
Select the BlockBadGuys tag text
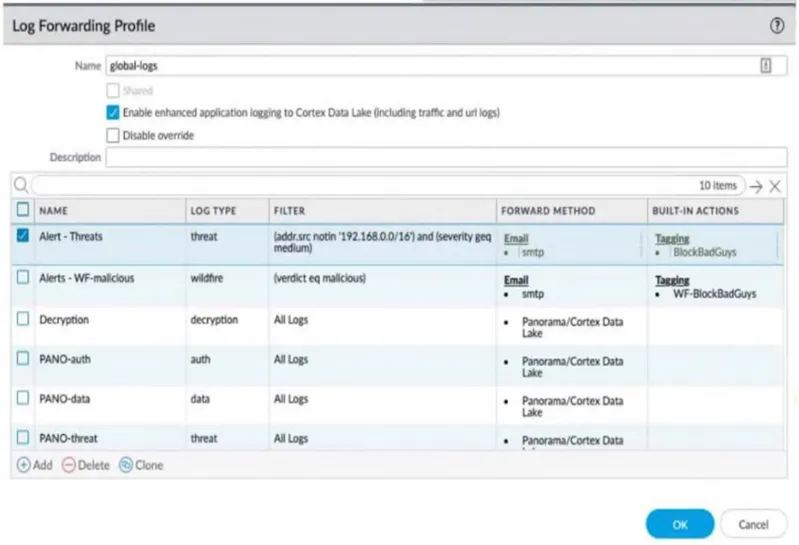point(704,252)
